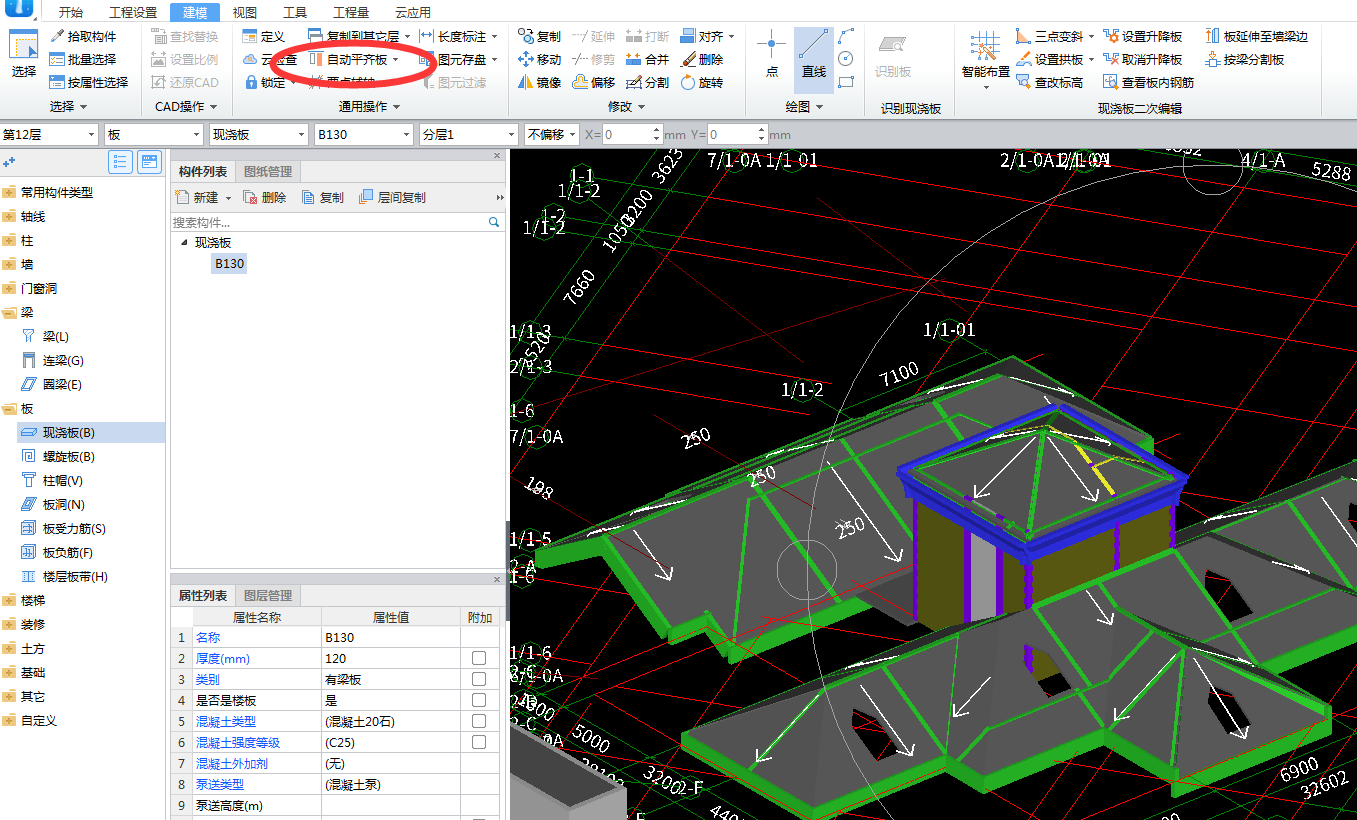The height and width of the screenshot is (820, 1357).
Task: Open the B130 component name dropdown
Action: (x=363, y=134)
